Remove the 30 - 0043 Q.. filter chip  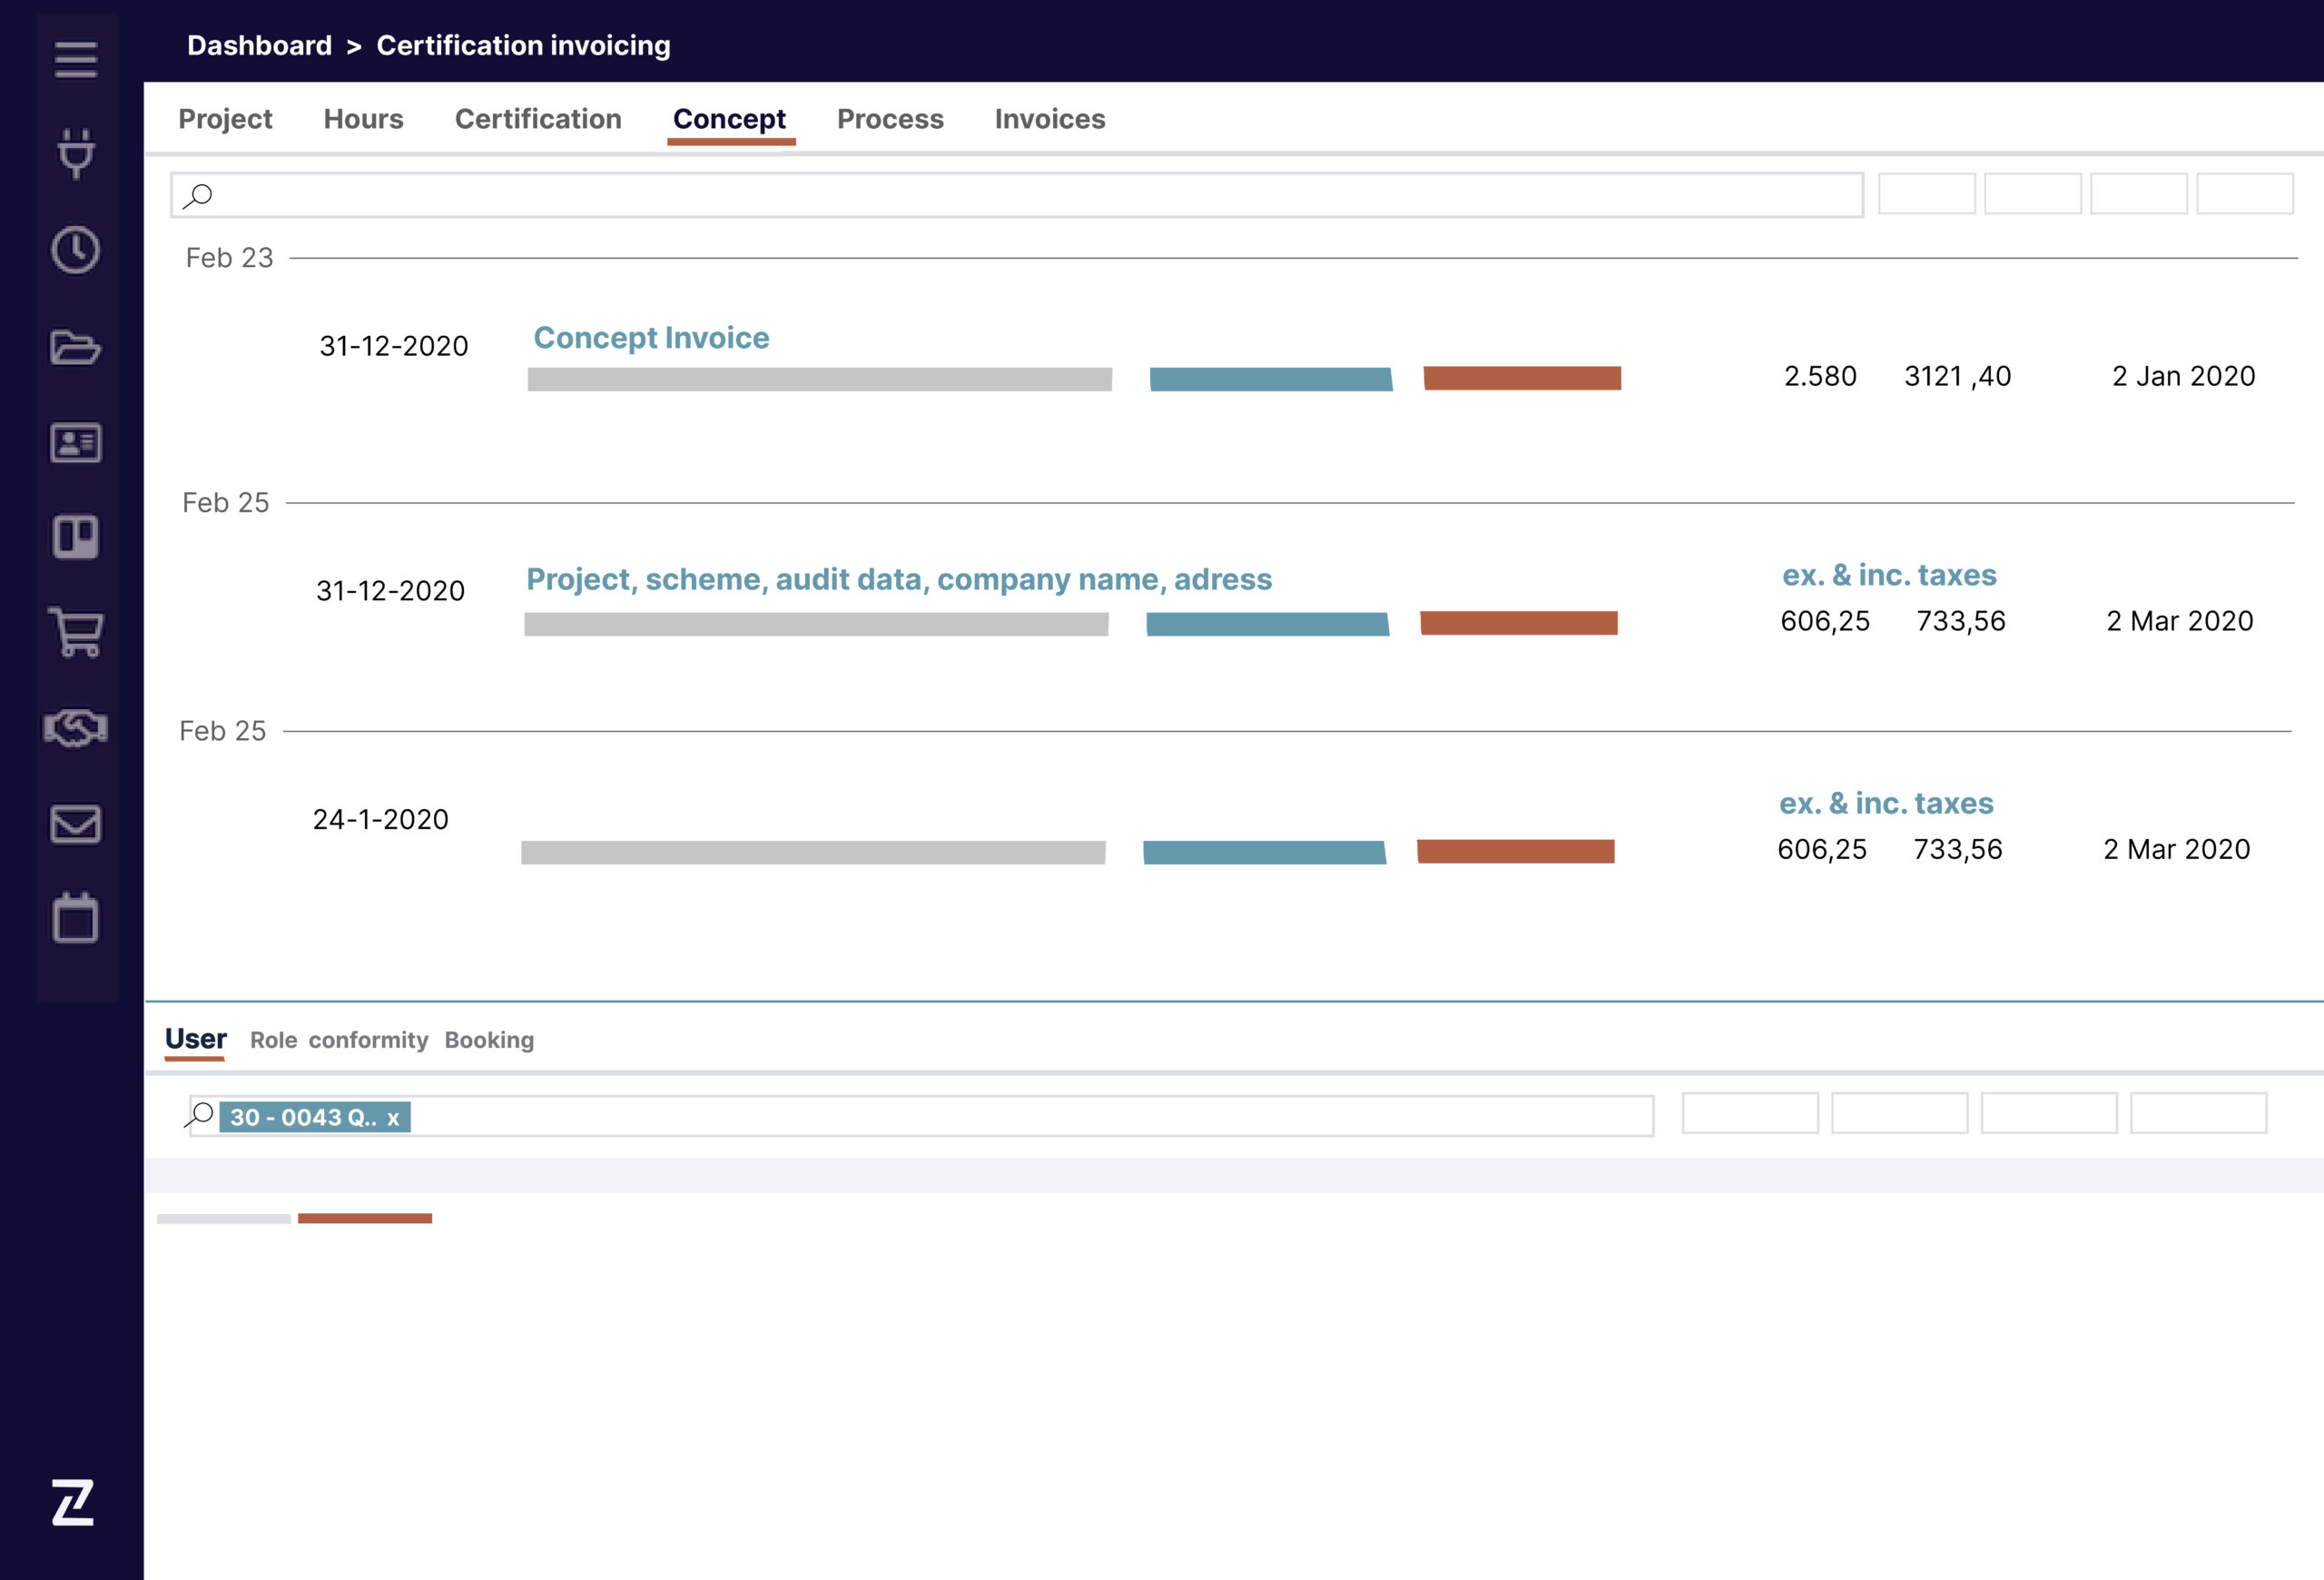pos(393,1118)
